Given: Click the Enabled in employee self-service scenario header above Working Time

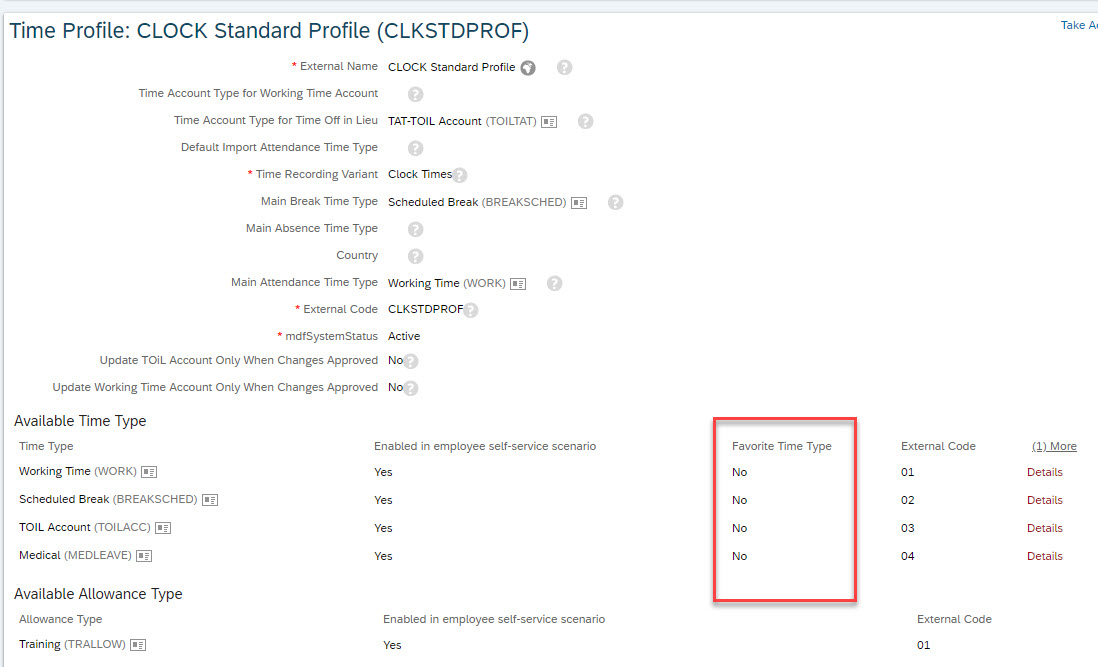Looking at the screenshot, I should 485,446.
